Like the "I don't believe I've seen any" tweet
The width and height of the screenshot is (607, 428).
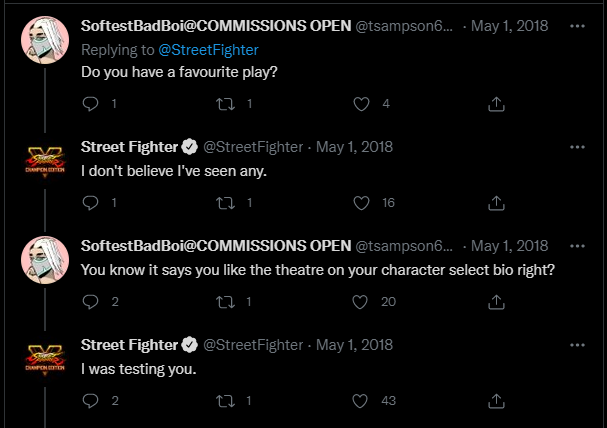coord(363,202)
